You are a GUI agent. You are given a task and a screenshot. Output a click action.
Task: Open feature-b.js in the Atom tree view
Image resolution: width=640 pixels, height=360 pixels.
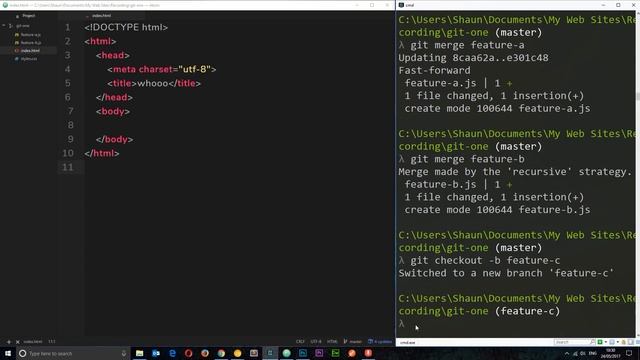(30, 42)
